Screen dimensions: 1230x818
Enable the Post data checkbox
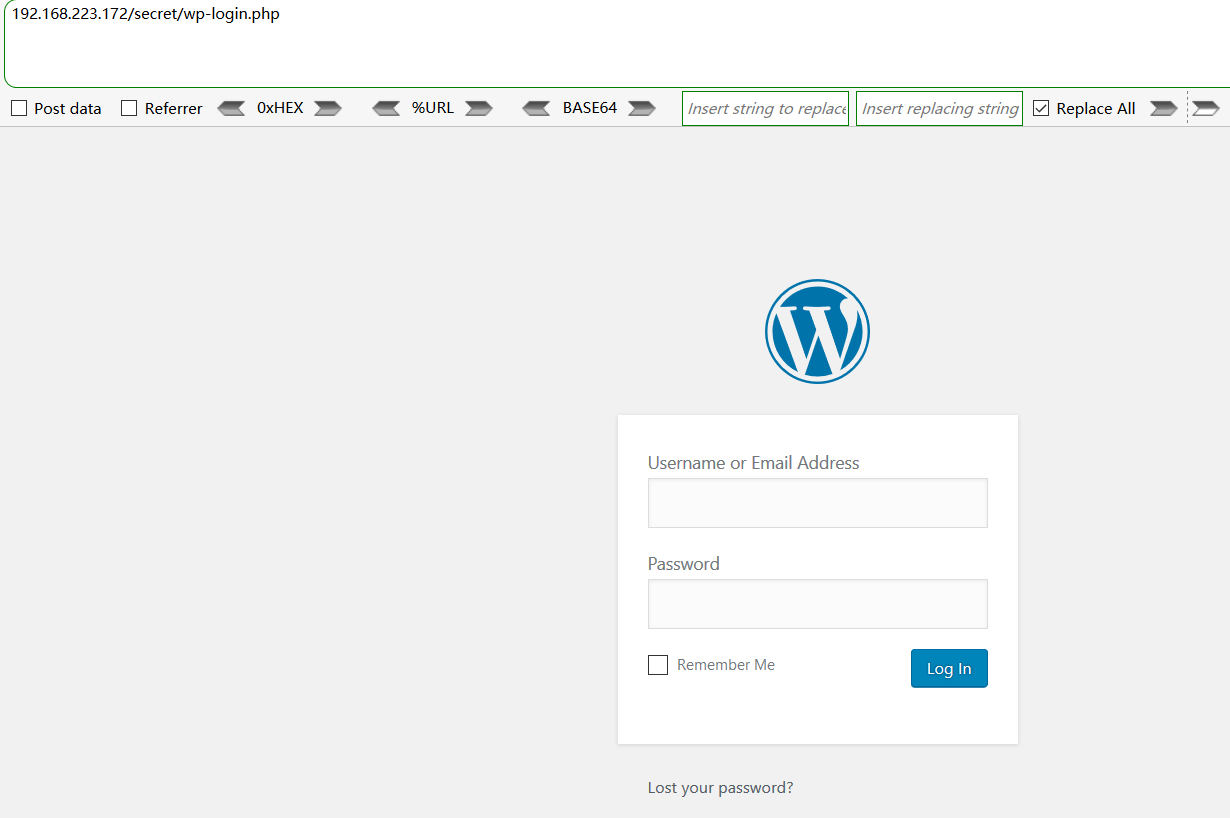coord(19,108)
